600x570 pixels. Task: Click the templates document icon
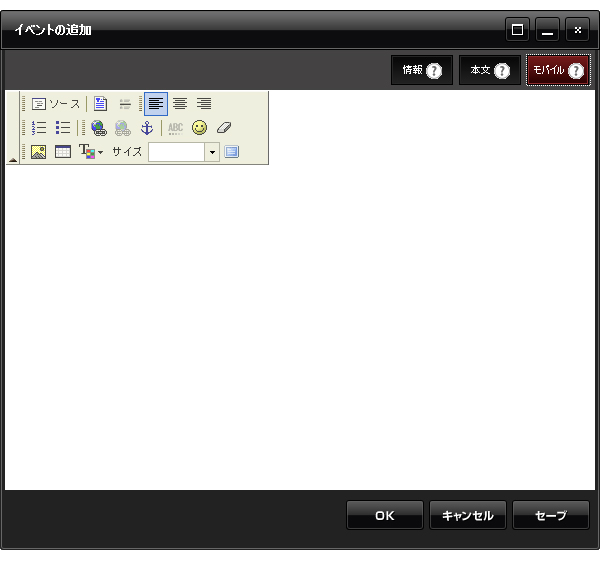click(x=100, y=104)
